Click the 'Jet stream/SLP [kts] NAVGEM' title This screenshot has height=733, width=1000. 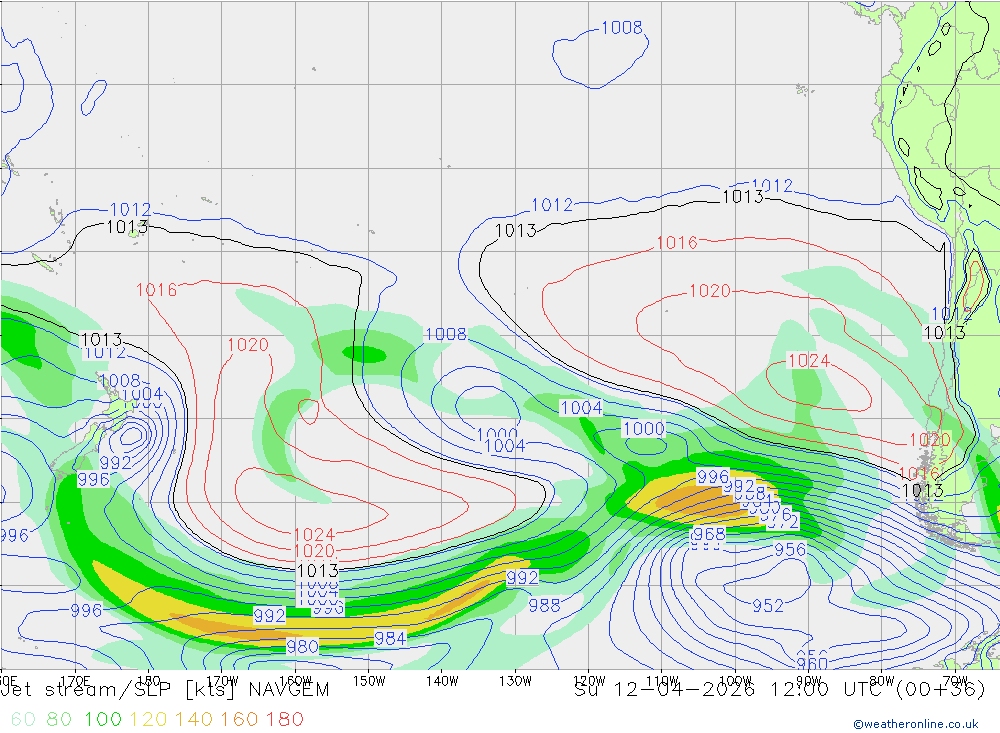click(165, 690)
